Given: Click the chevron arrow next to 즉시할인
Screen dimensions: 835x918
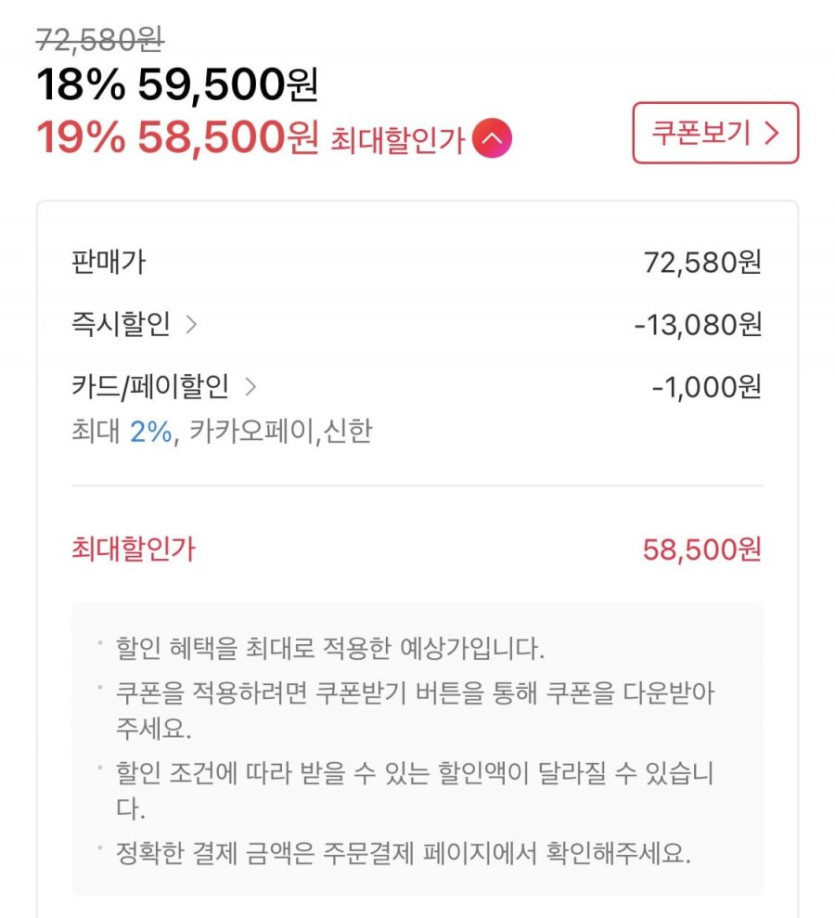Looking at the screenshot, I should (x=191, y=325).
